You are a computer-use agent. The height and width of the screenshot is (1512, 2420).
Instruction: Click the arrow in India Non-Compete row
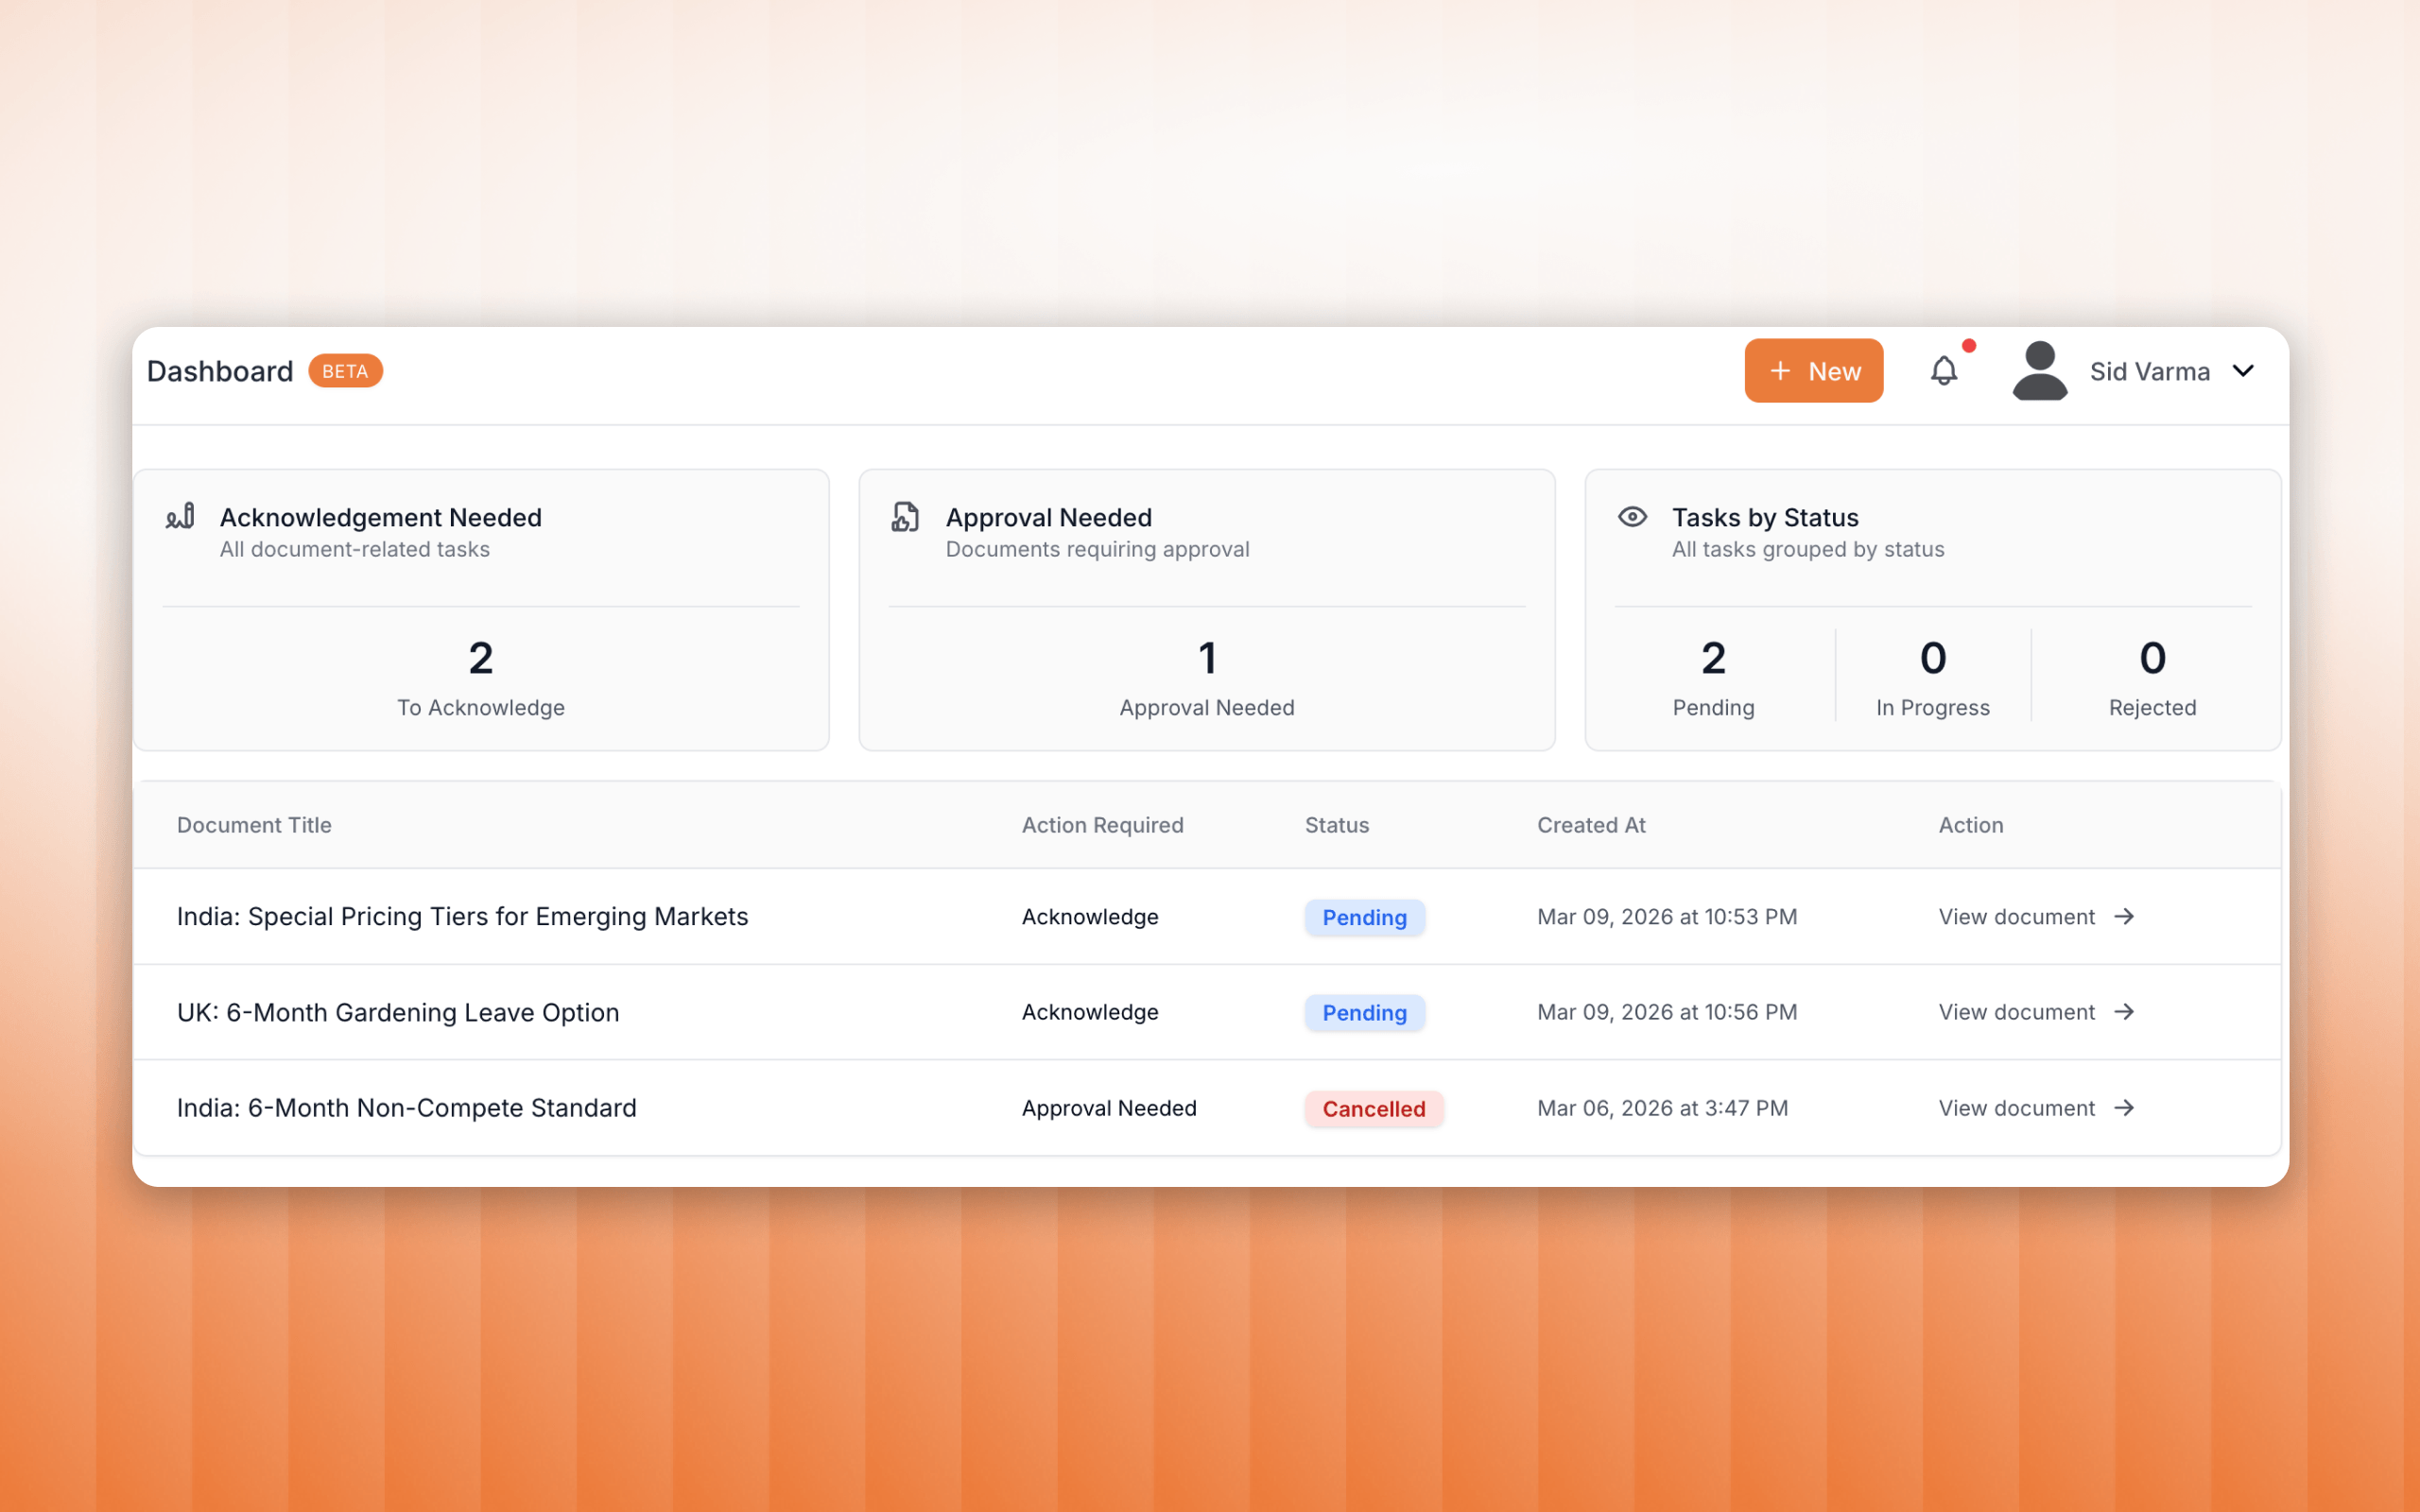2124,1108
